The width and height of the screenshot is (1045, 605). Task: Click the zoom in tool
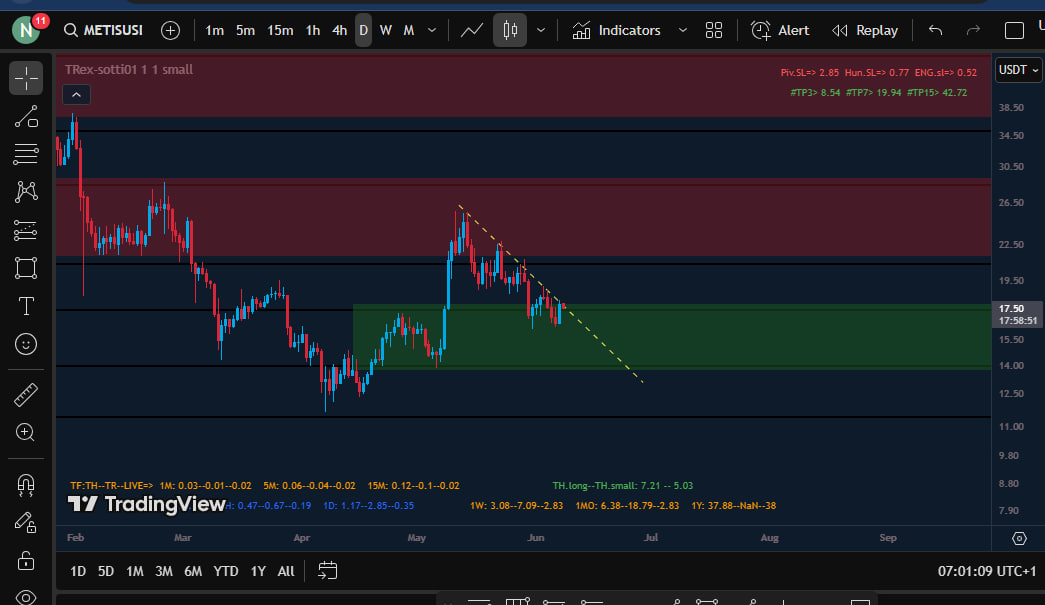click(x=26, y=433)
